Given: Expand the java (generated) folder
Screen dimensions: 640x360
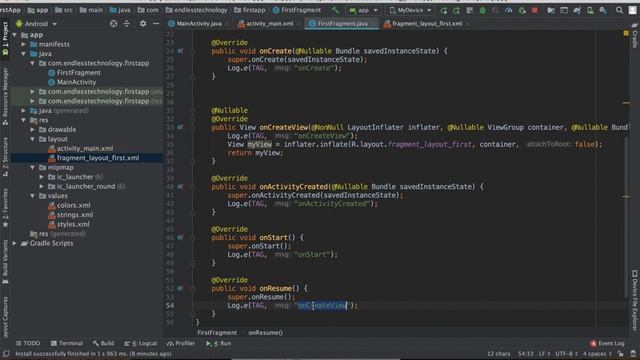Looking at the screenshot, I should 24,111.
